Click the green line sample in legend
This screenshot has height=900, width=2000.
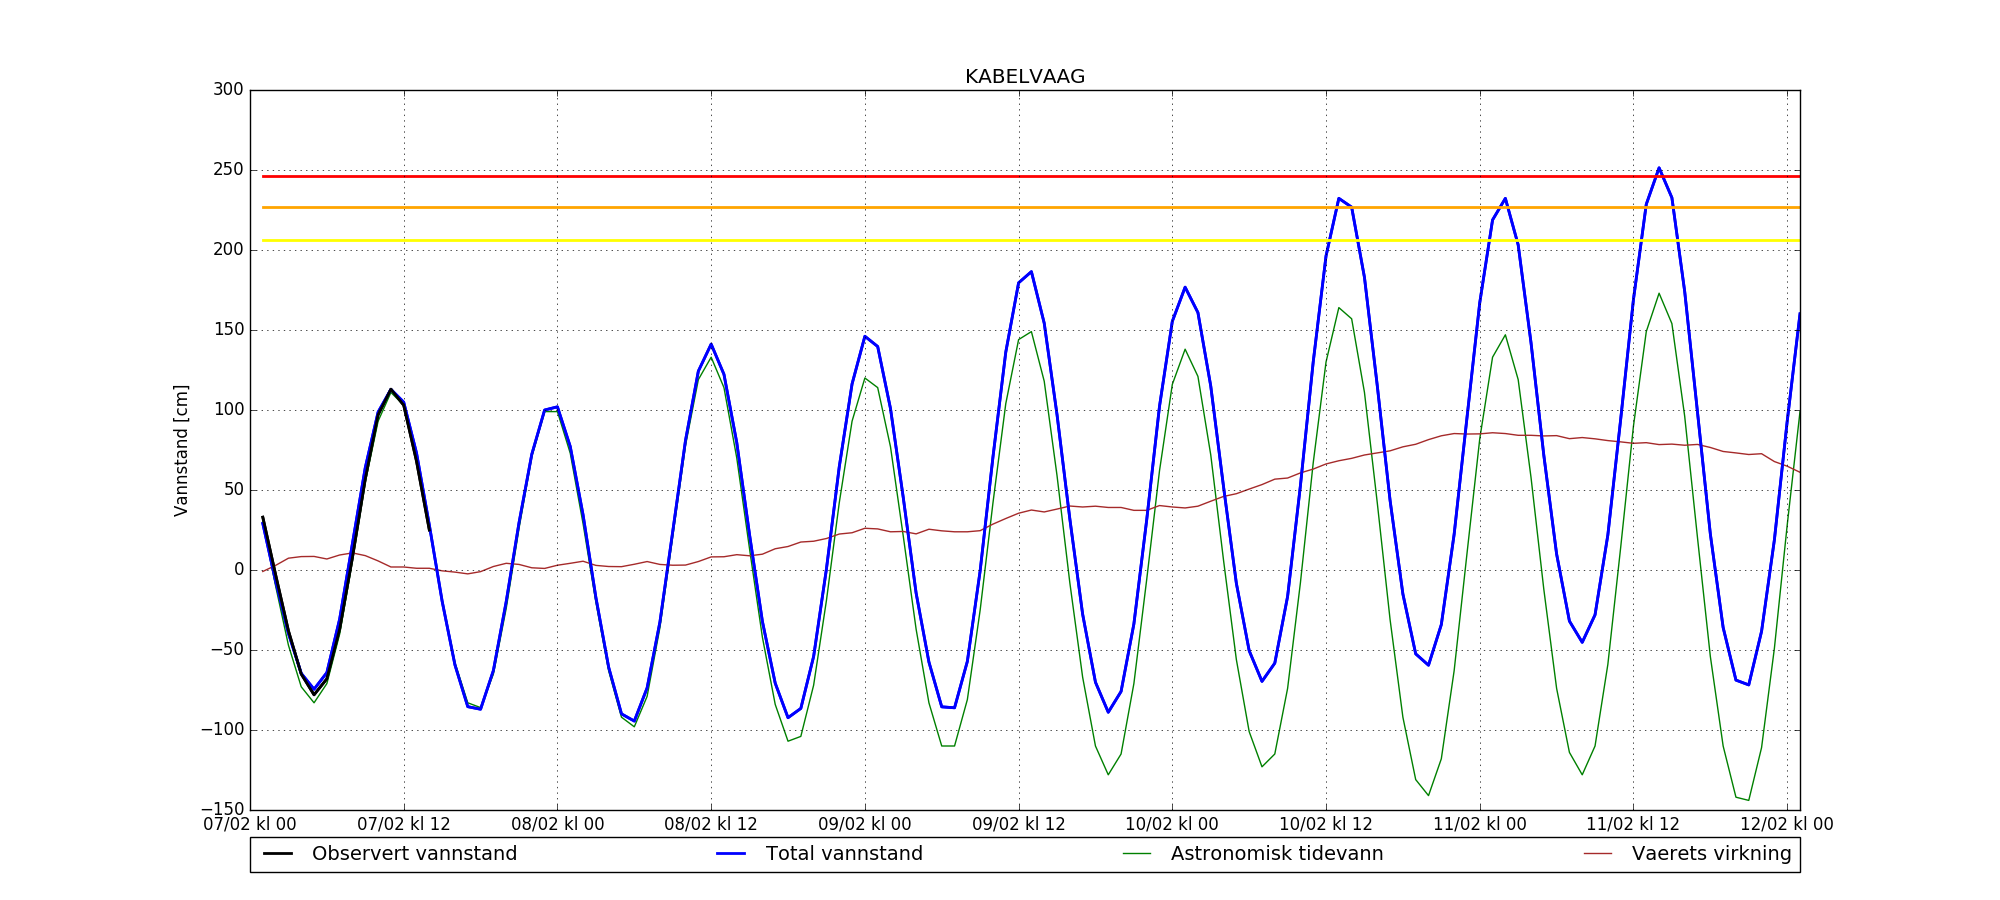[x=1137, y=854]
